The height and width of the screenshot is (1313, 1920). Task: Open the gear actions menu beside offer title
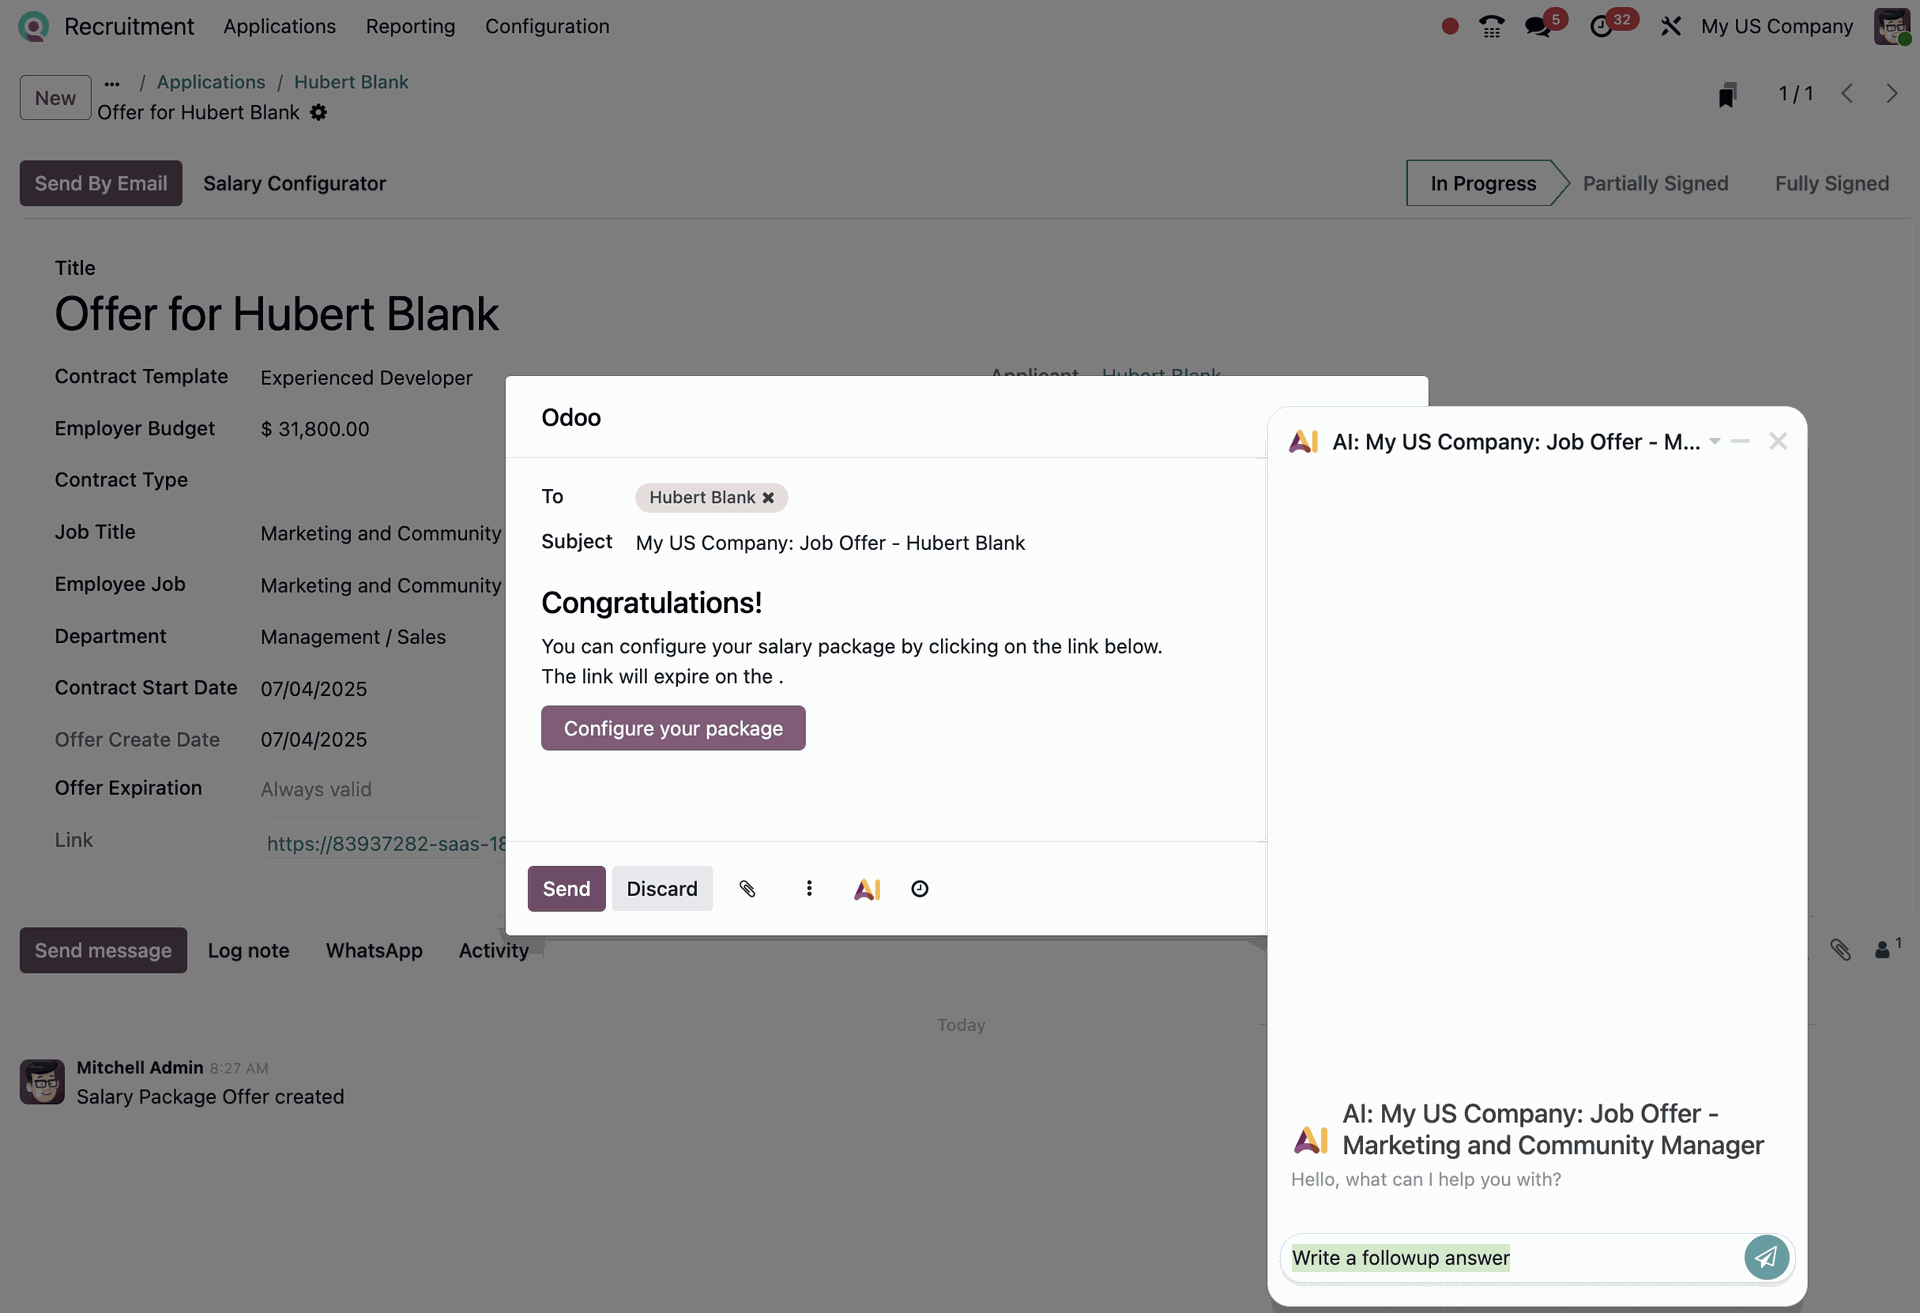click(318, 113)
